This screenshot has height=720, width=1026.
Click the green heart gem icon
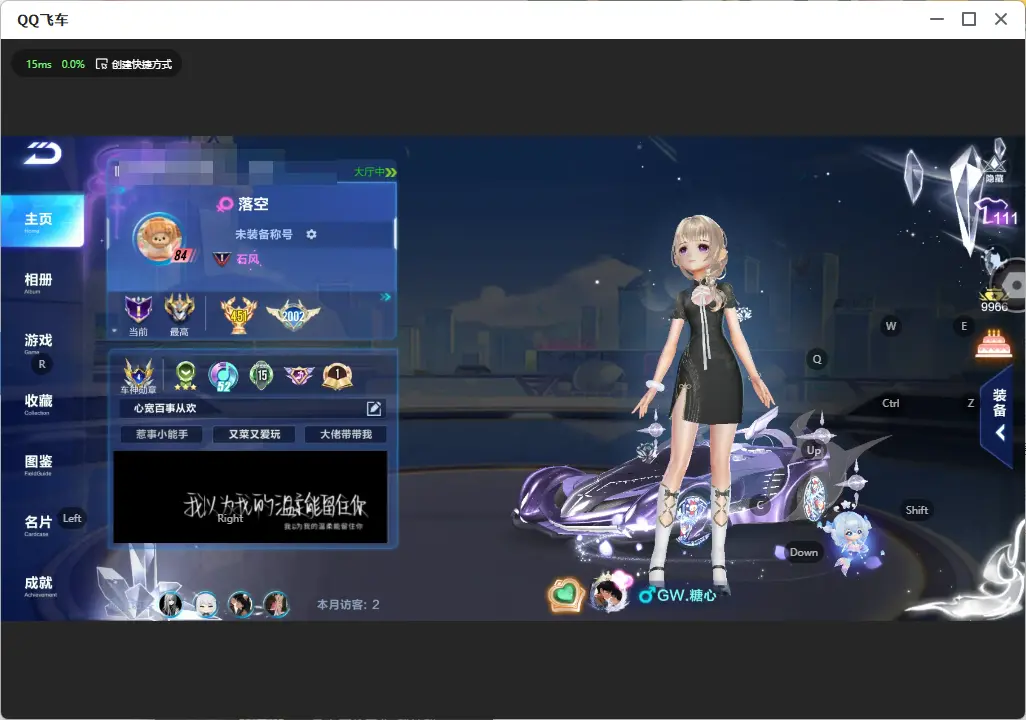(x=565, y=595)
